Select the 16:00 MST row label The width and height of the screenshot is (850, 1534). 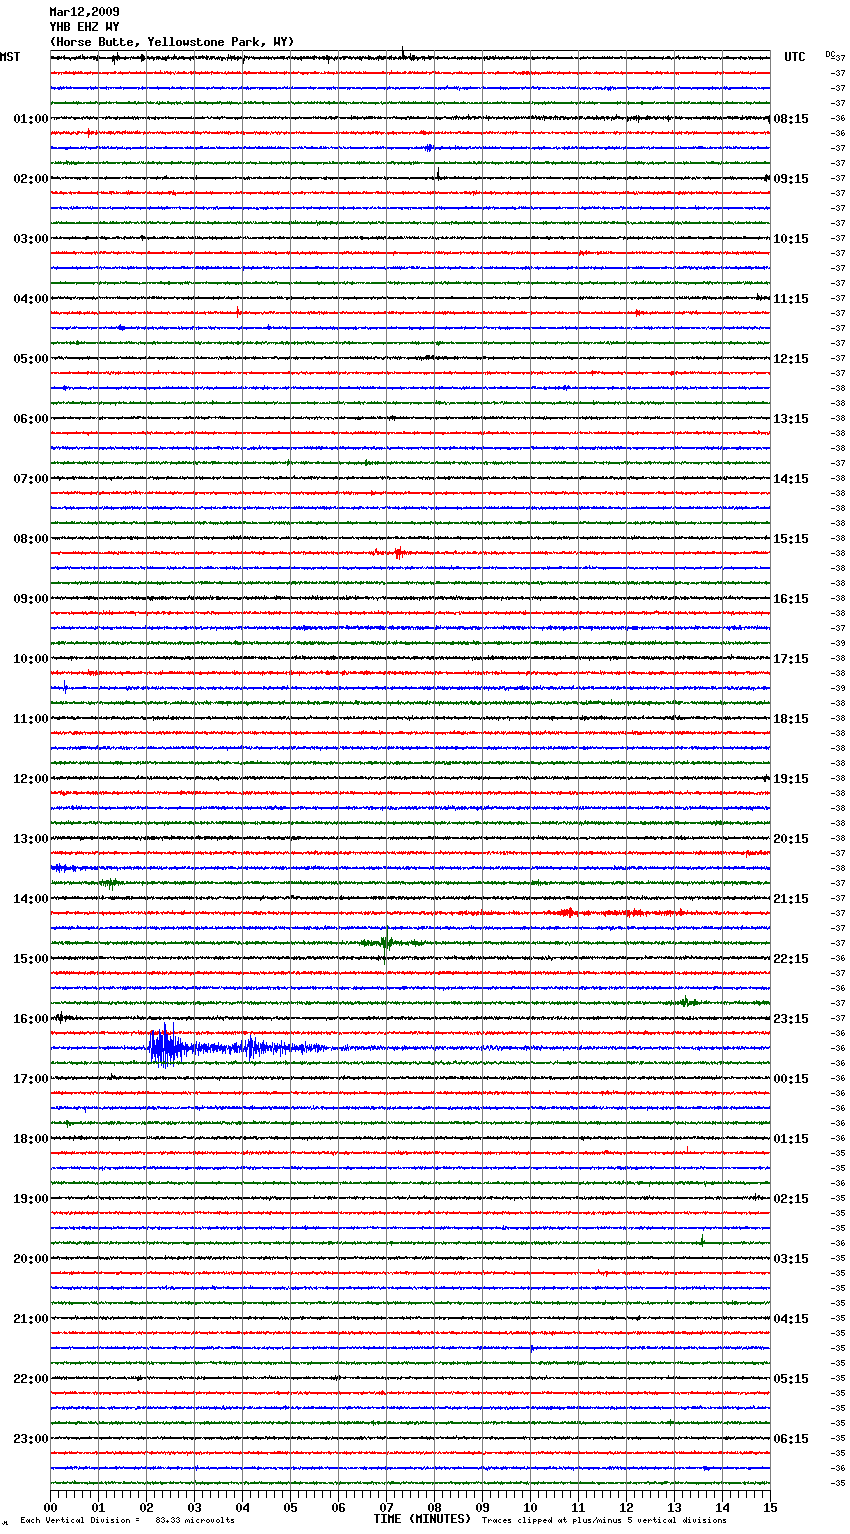pos(31,1019)
